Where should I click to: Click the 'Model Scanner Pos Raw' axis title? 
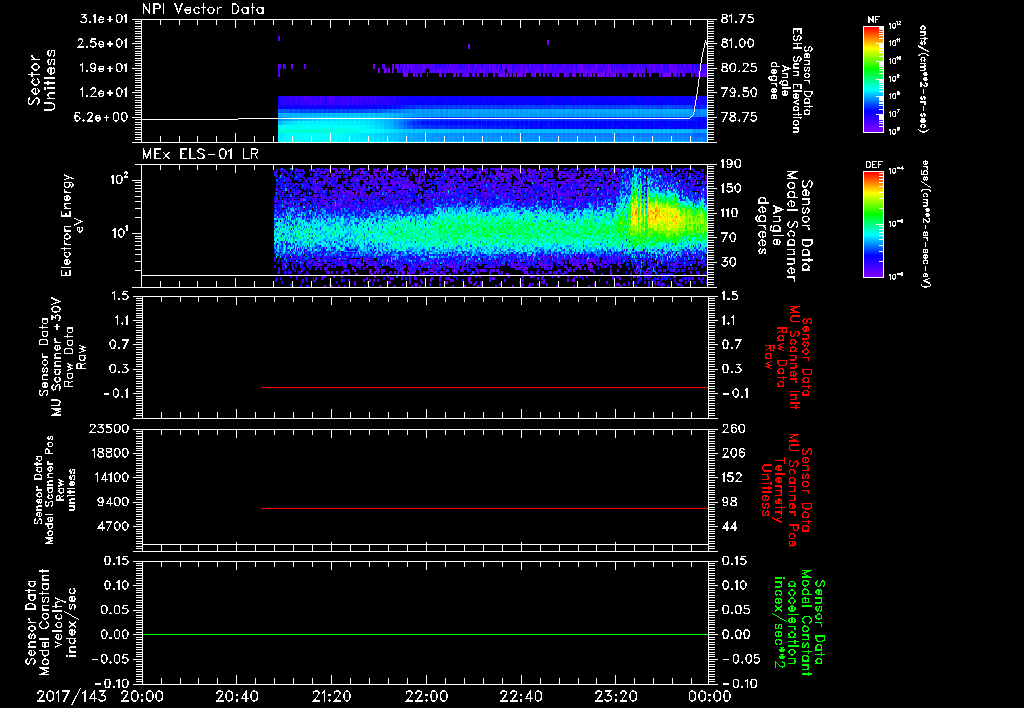click(x=54, y=490)
